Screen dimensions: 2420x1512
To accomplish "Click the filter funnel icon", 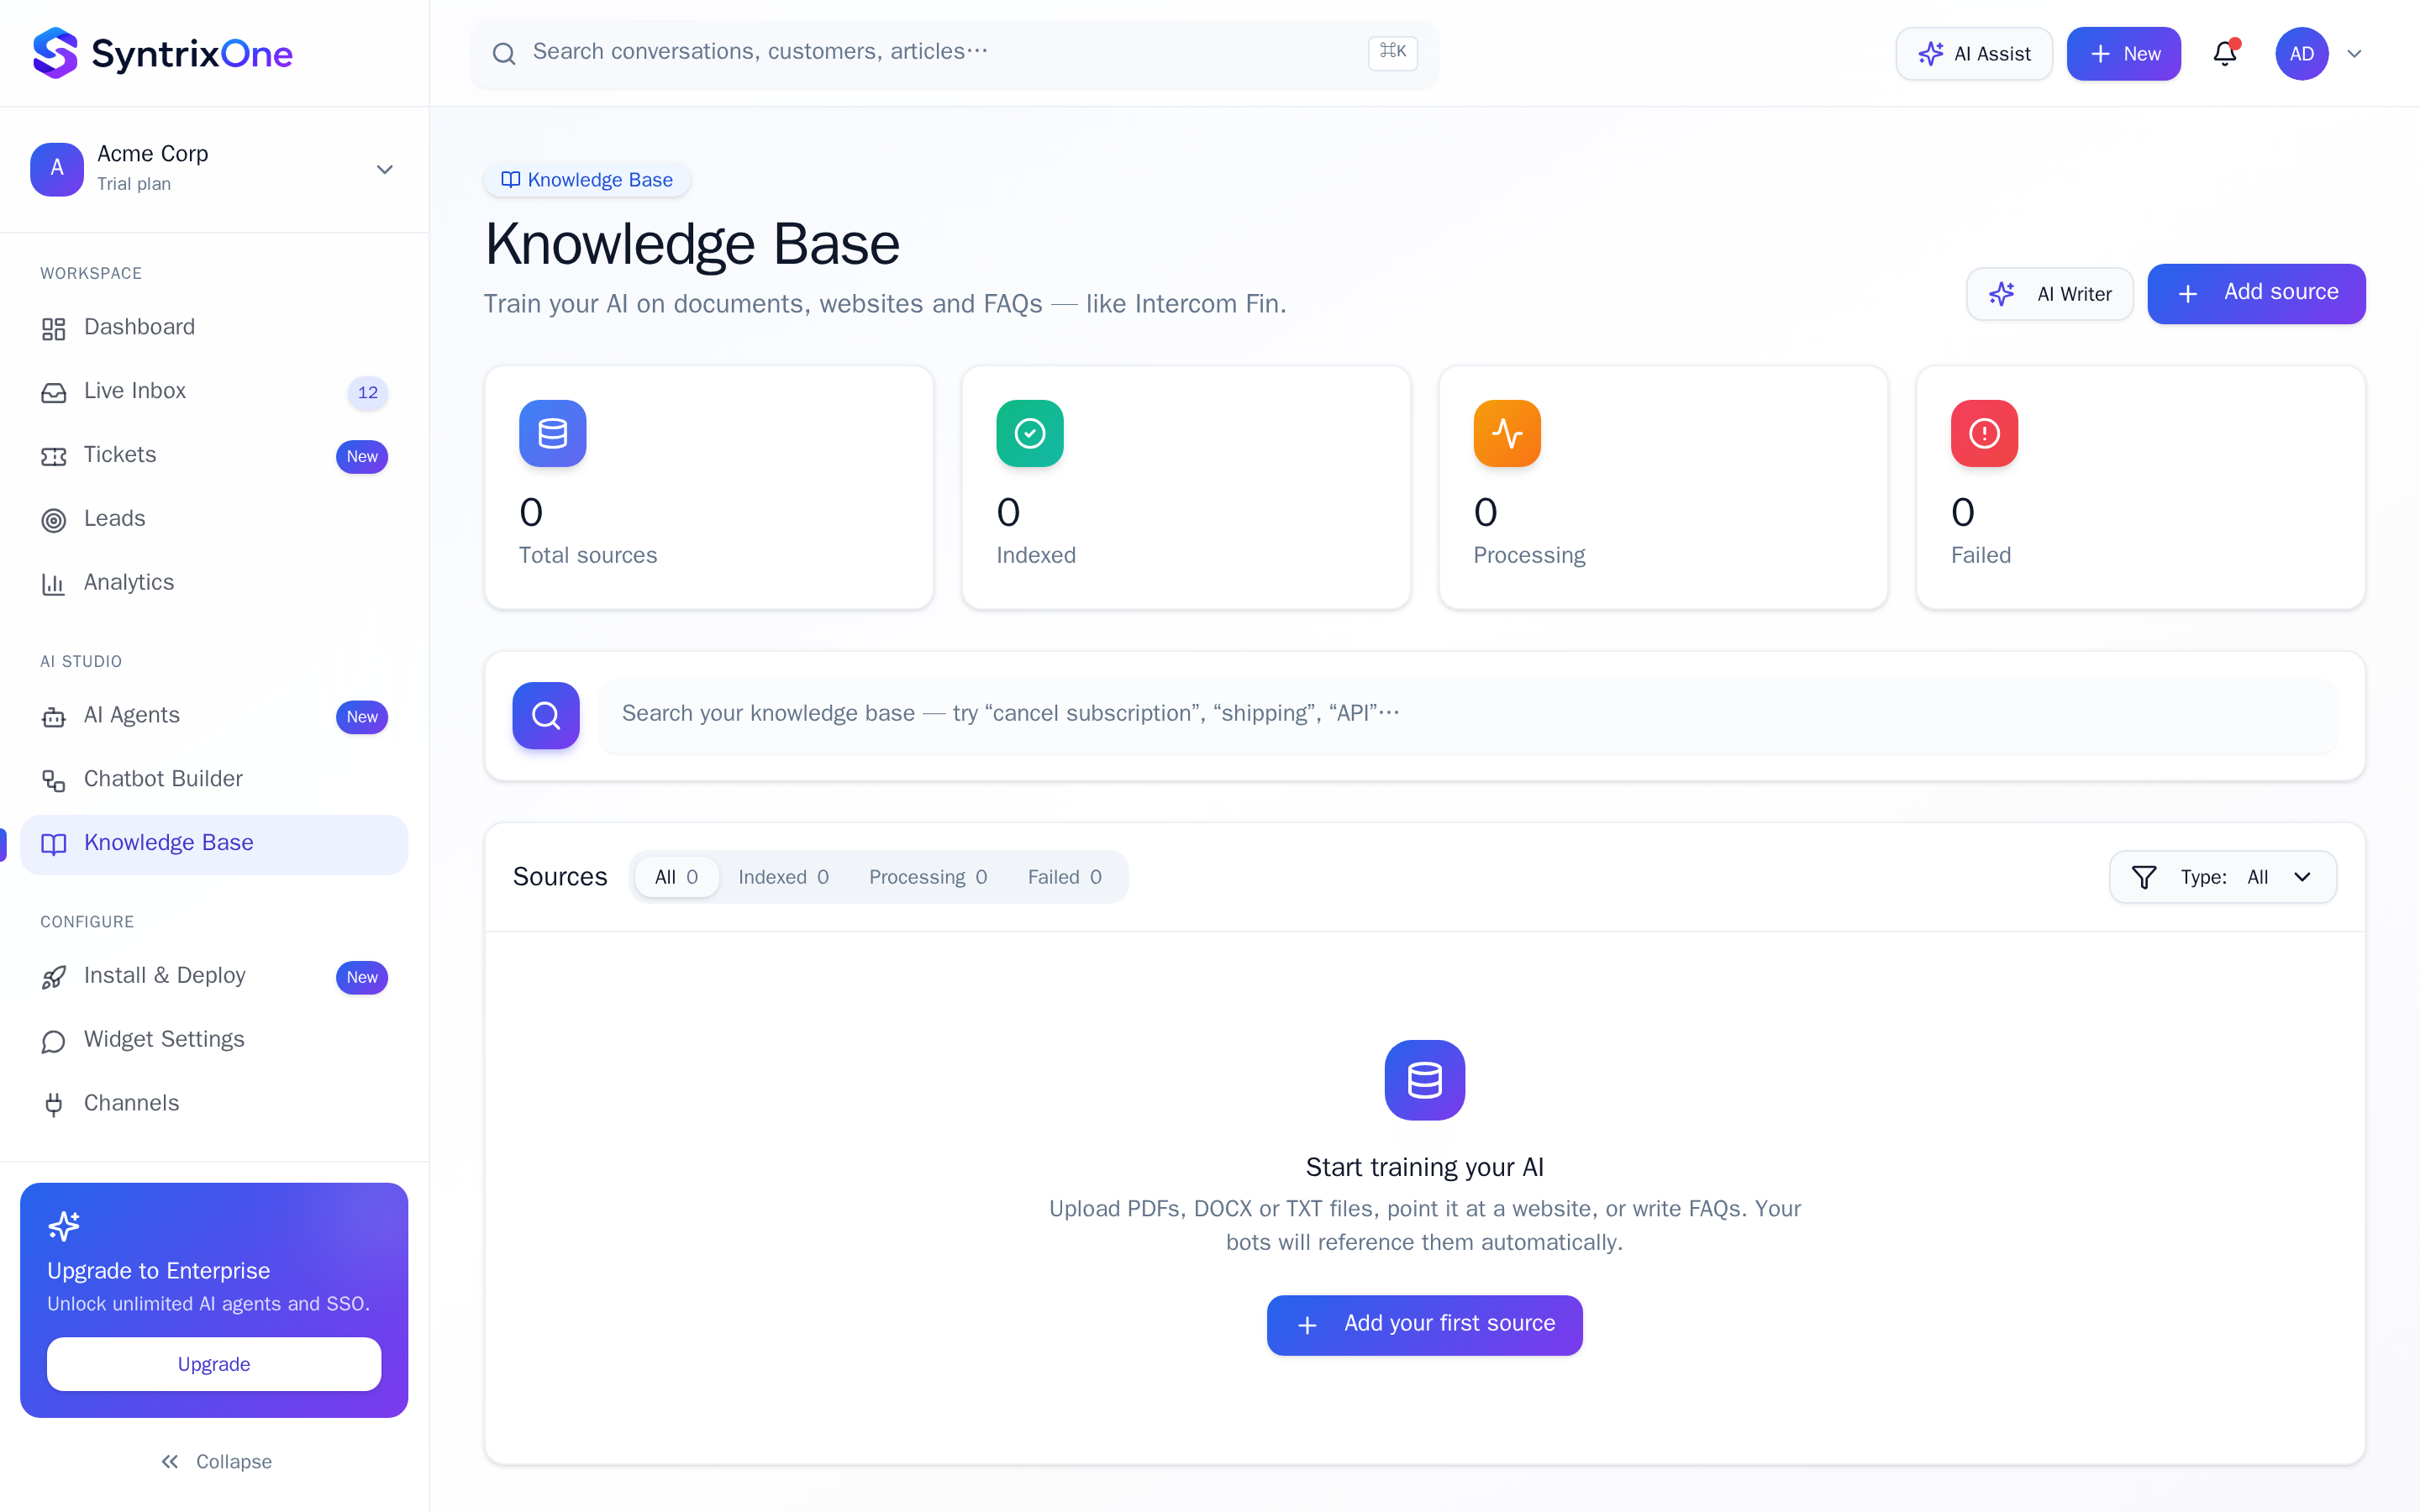I will pos(2144,877).
